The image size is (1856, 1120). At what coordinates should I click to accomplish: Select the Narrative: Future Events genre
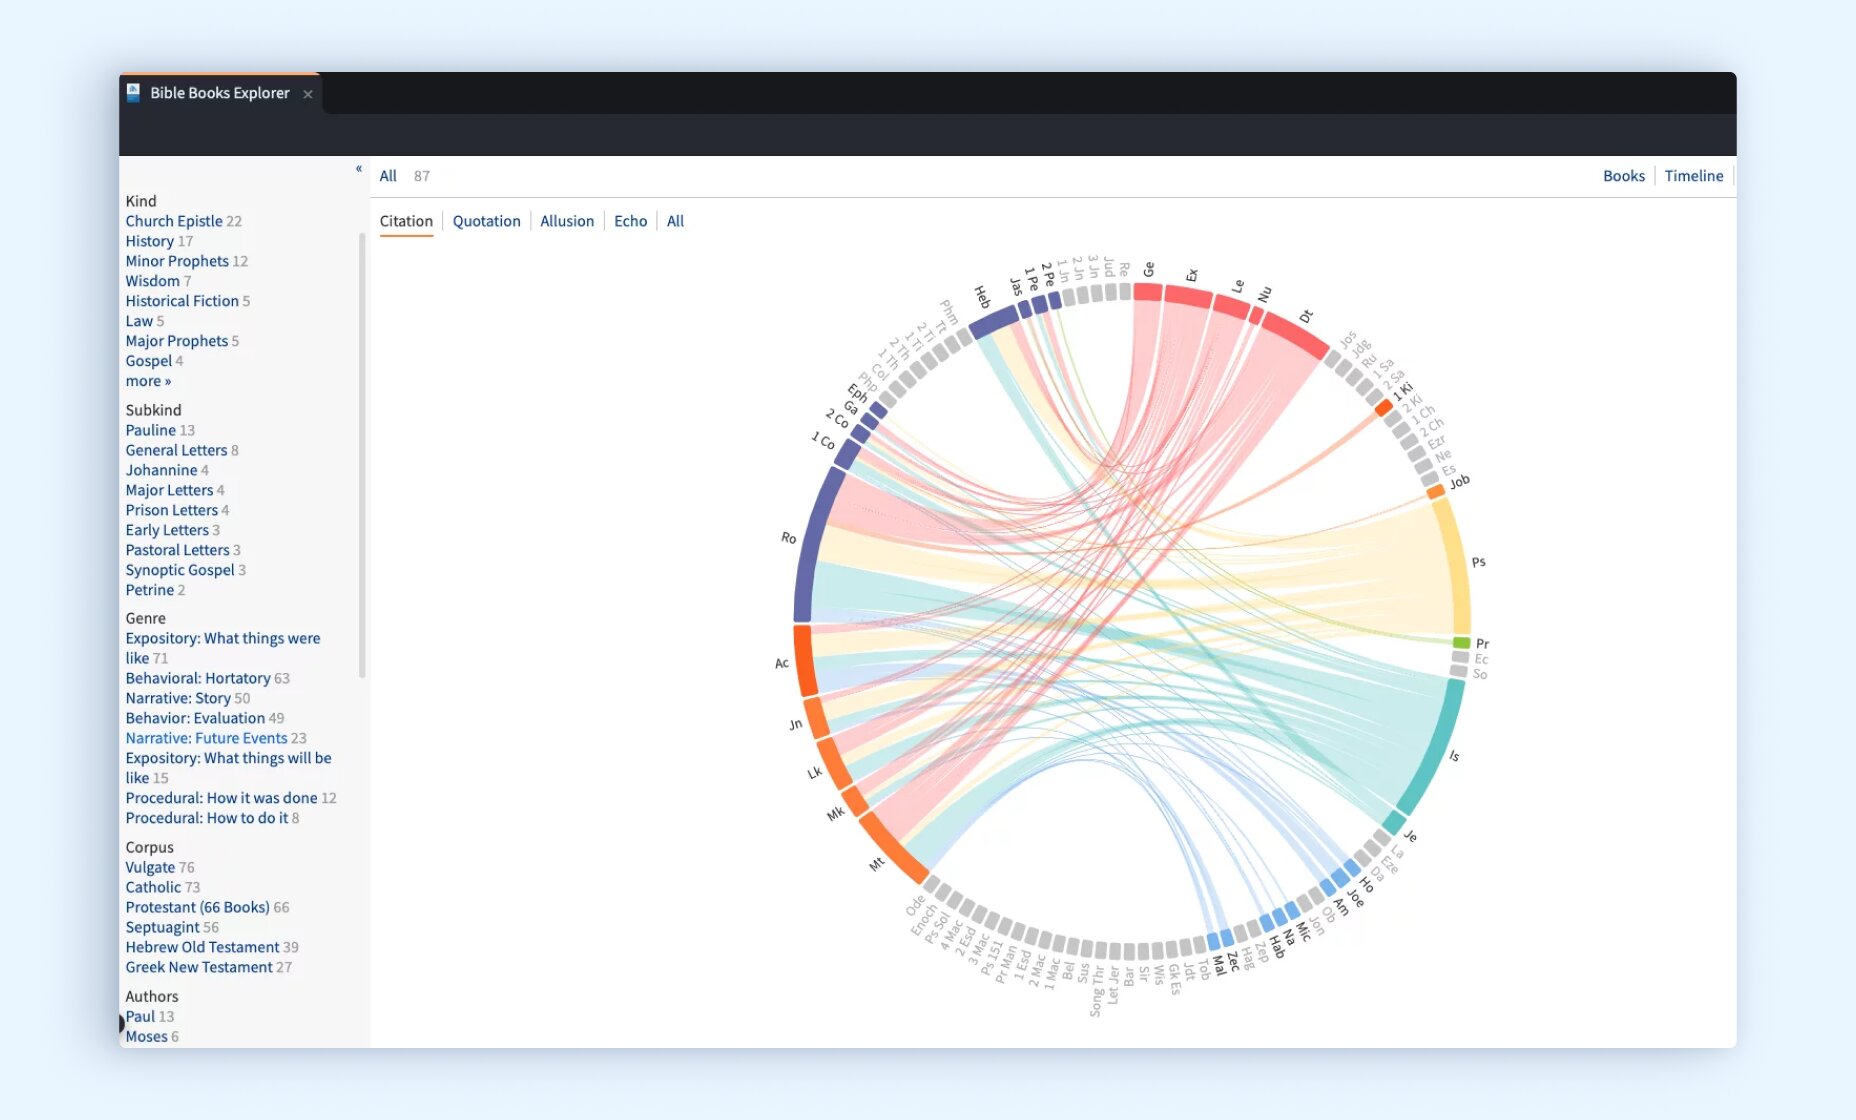click(206, 738)
